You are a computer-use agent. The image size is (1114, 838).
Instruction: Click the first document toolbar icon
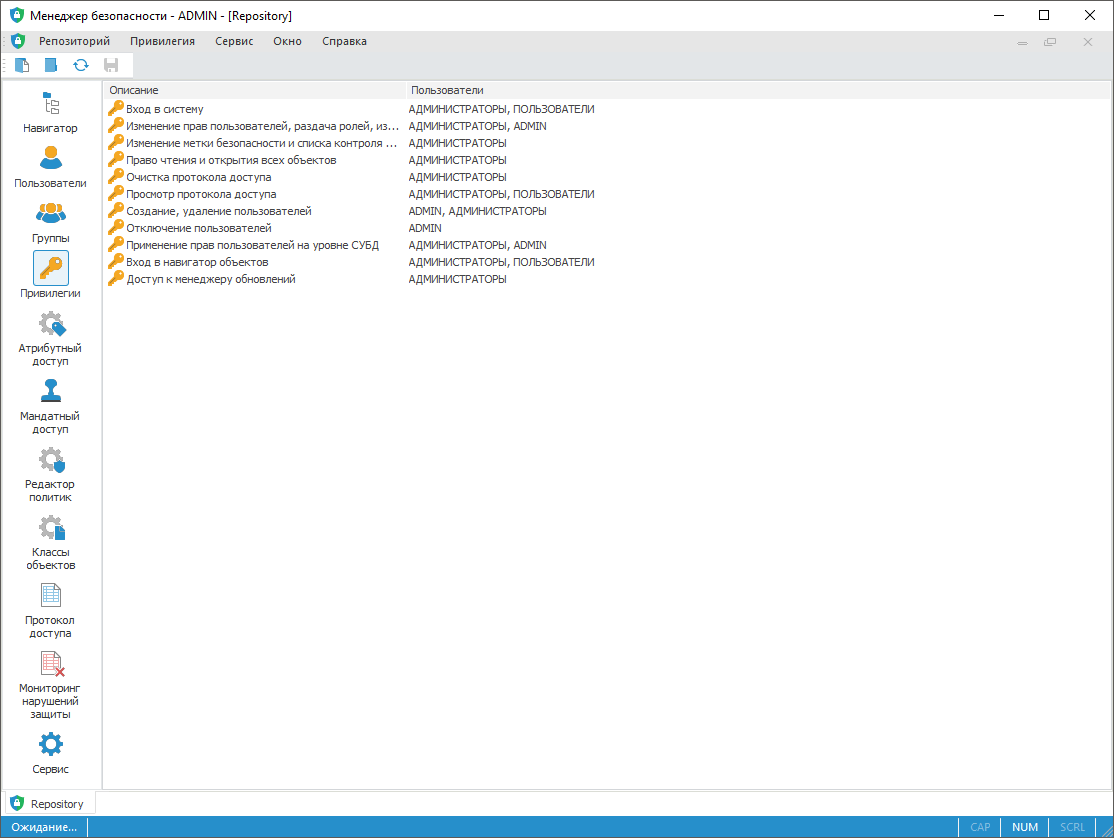coord(22,65)
